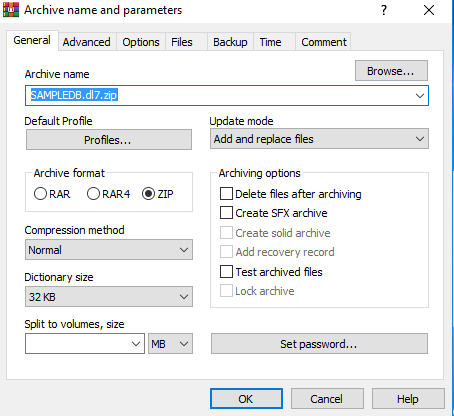
Task: Click the question mark help icon
Action: (x=384, y=10)
